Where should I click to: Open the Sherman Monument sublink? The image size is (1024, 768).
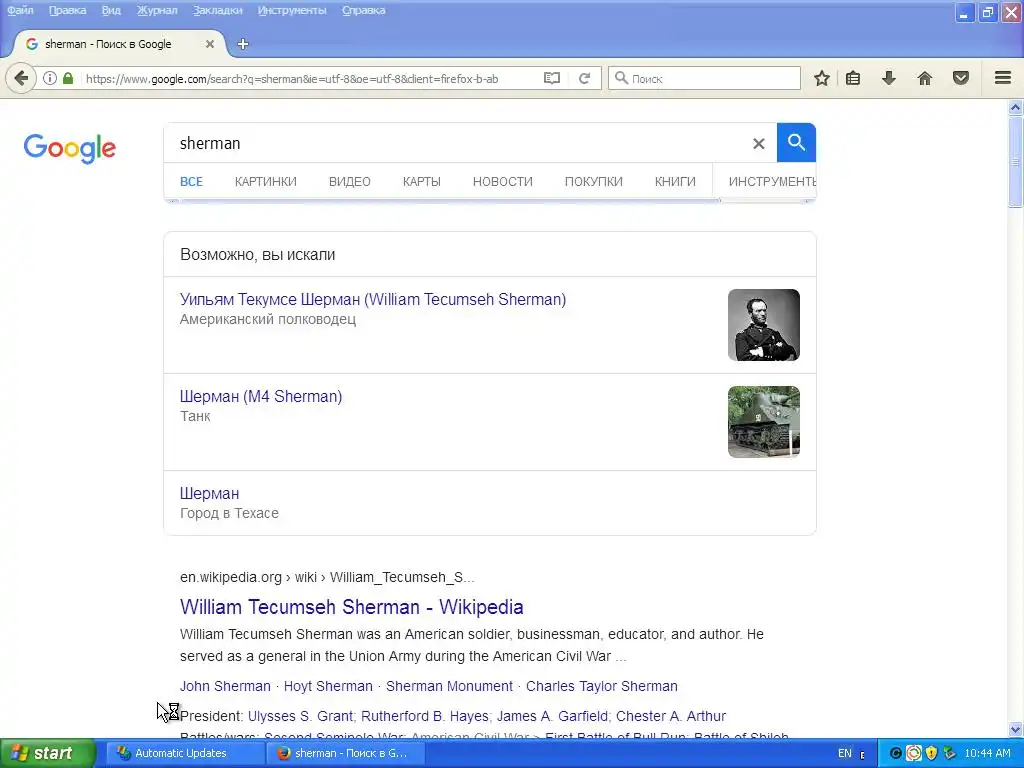(x=449, y=686)
